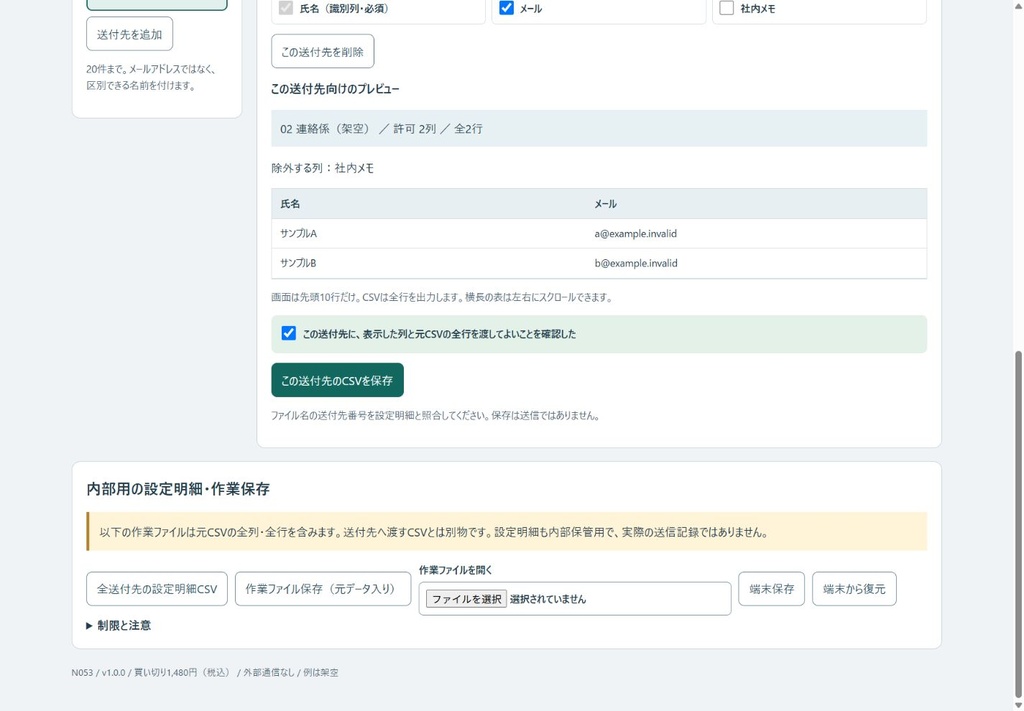
Task: Expand the 制限と注意 disclosure
Action: (118, 625)
